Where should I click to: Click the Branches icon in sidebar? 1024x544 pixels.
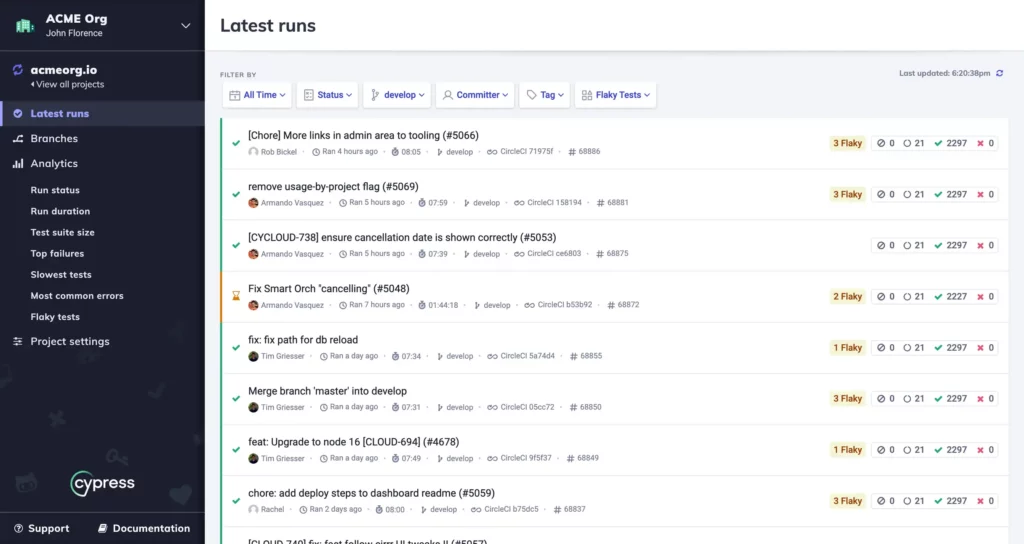tap(18, 138)
